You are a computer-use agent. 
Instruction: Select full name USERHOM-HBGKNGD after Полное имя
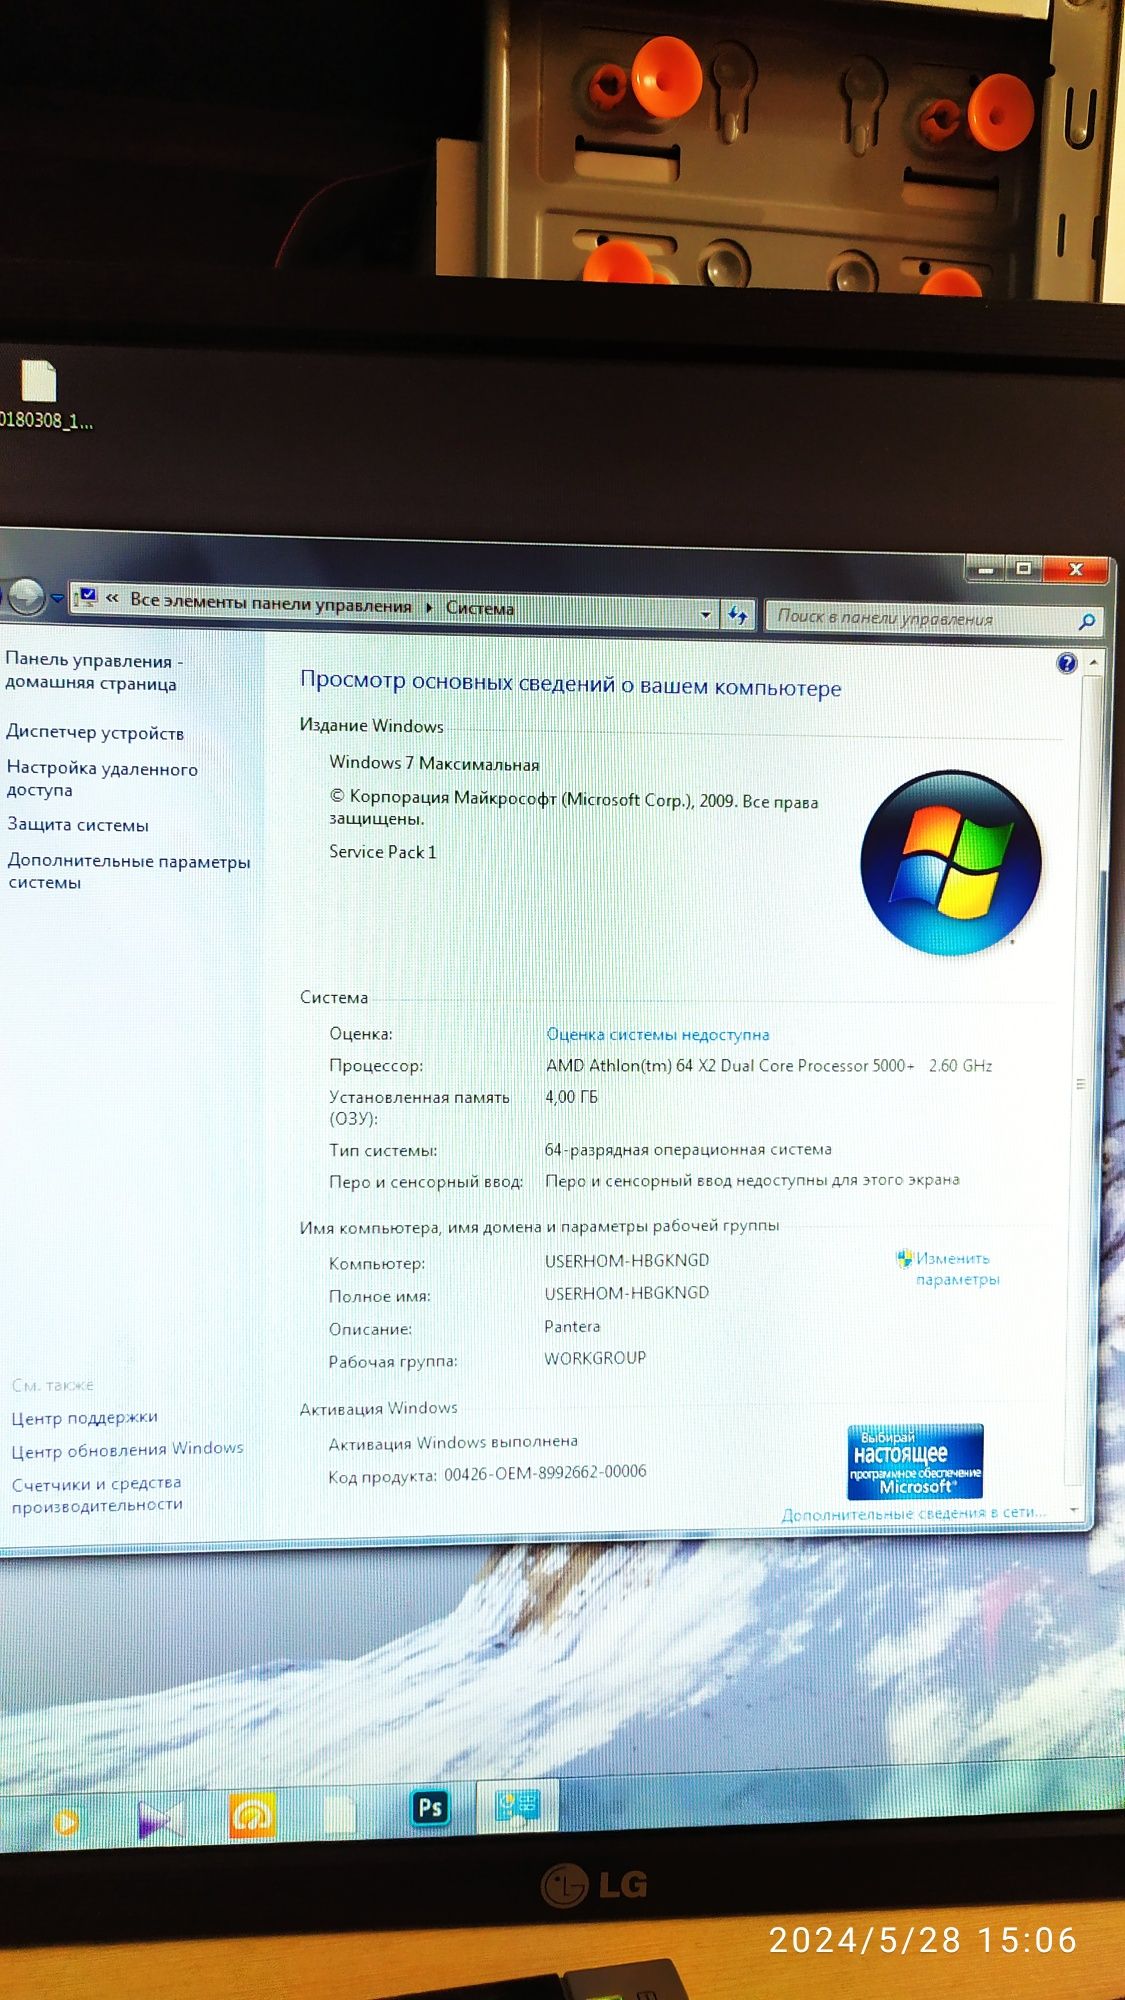(627, 1293)
